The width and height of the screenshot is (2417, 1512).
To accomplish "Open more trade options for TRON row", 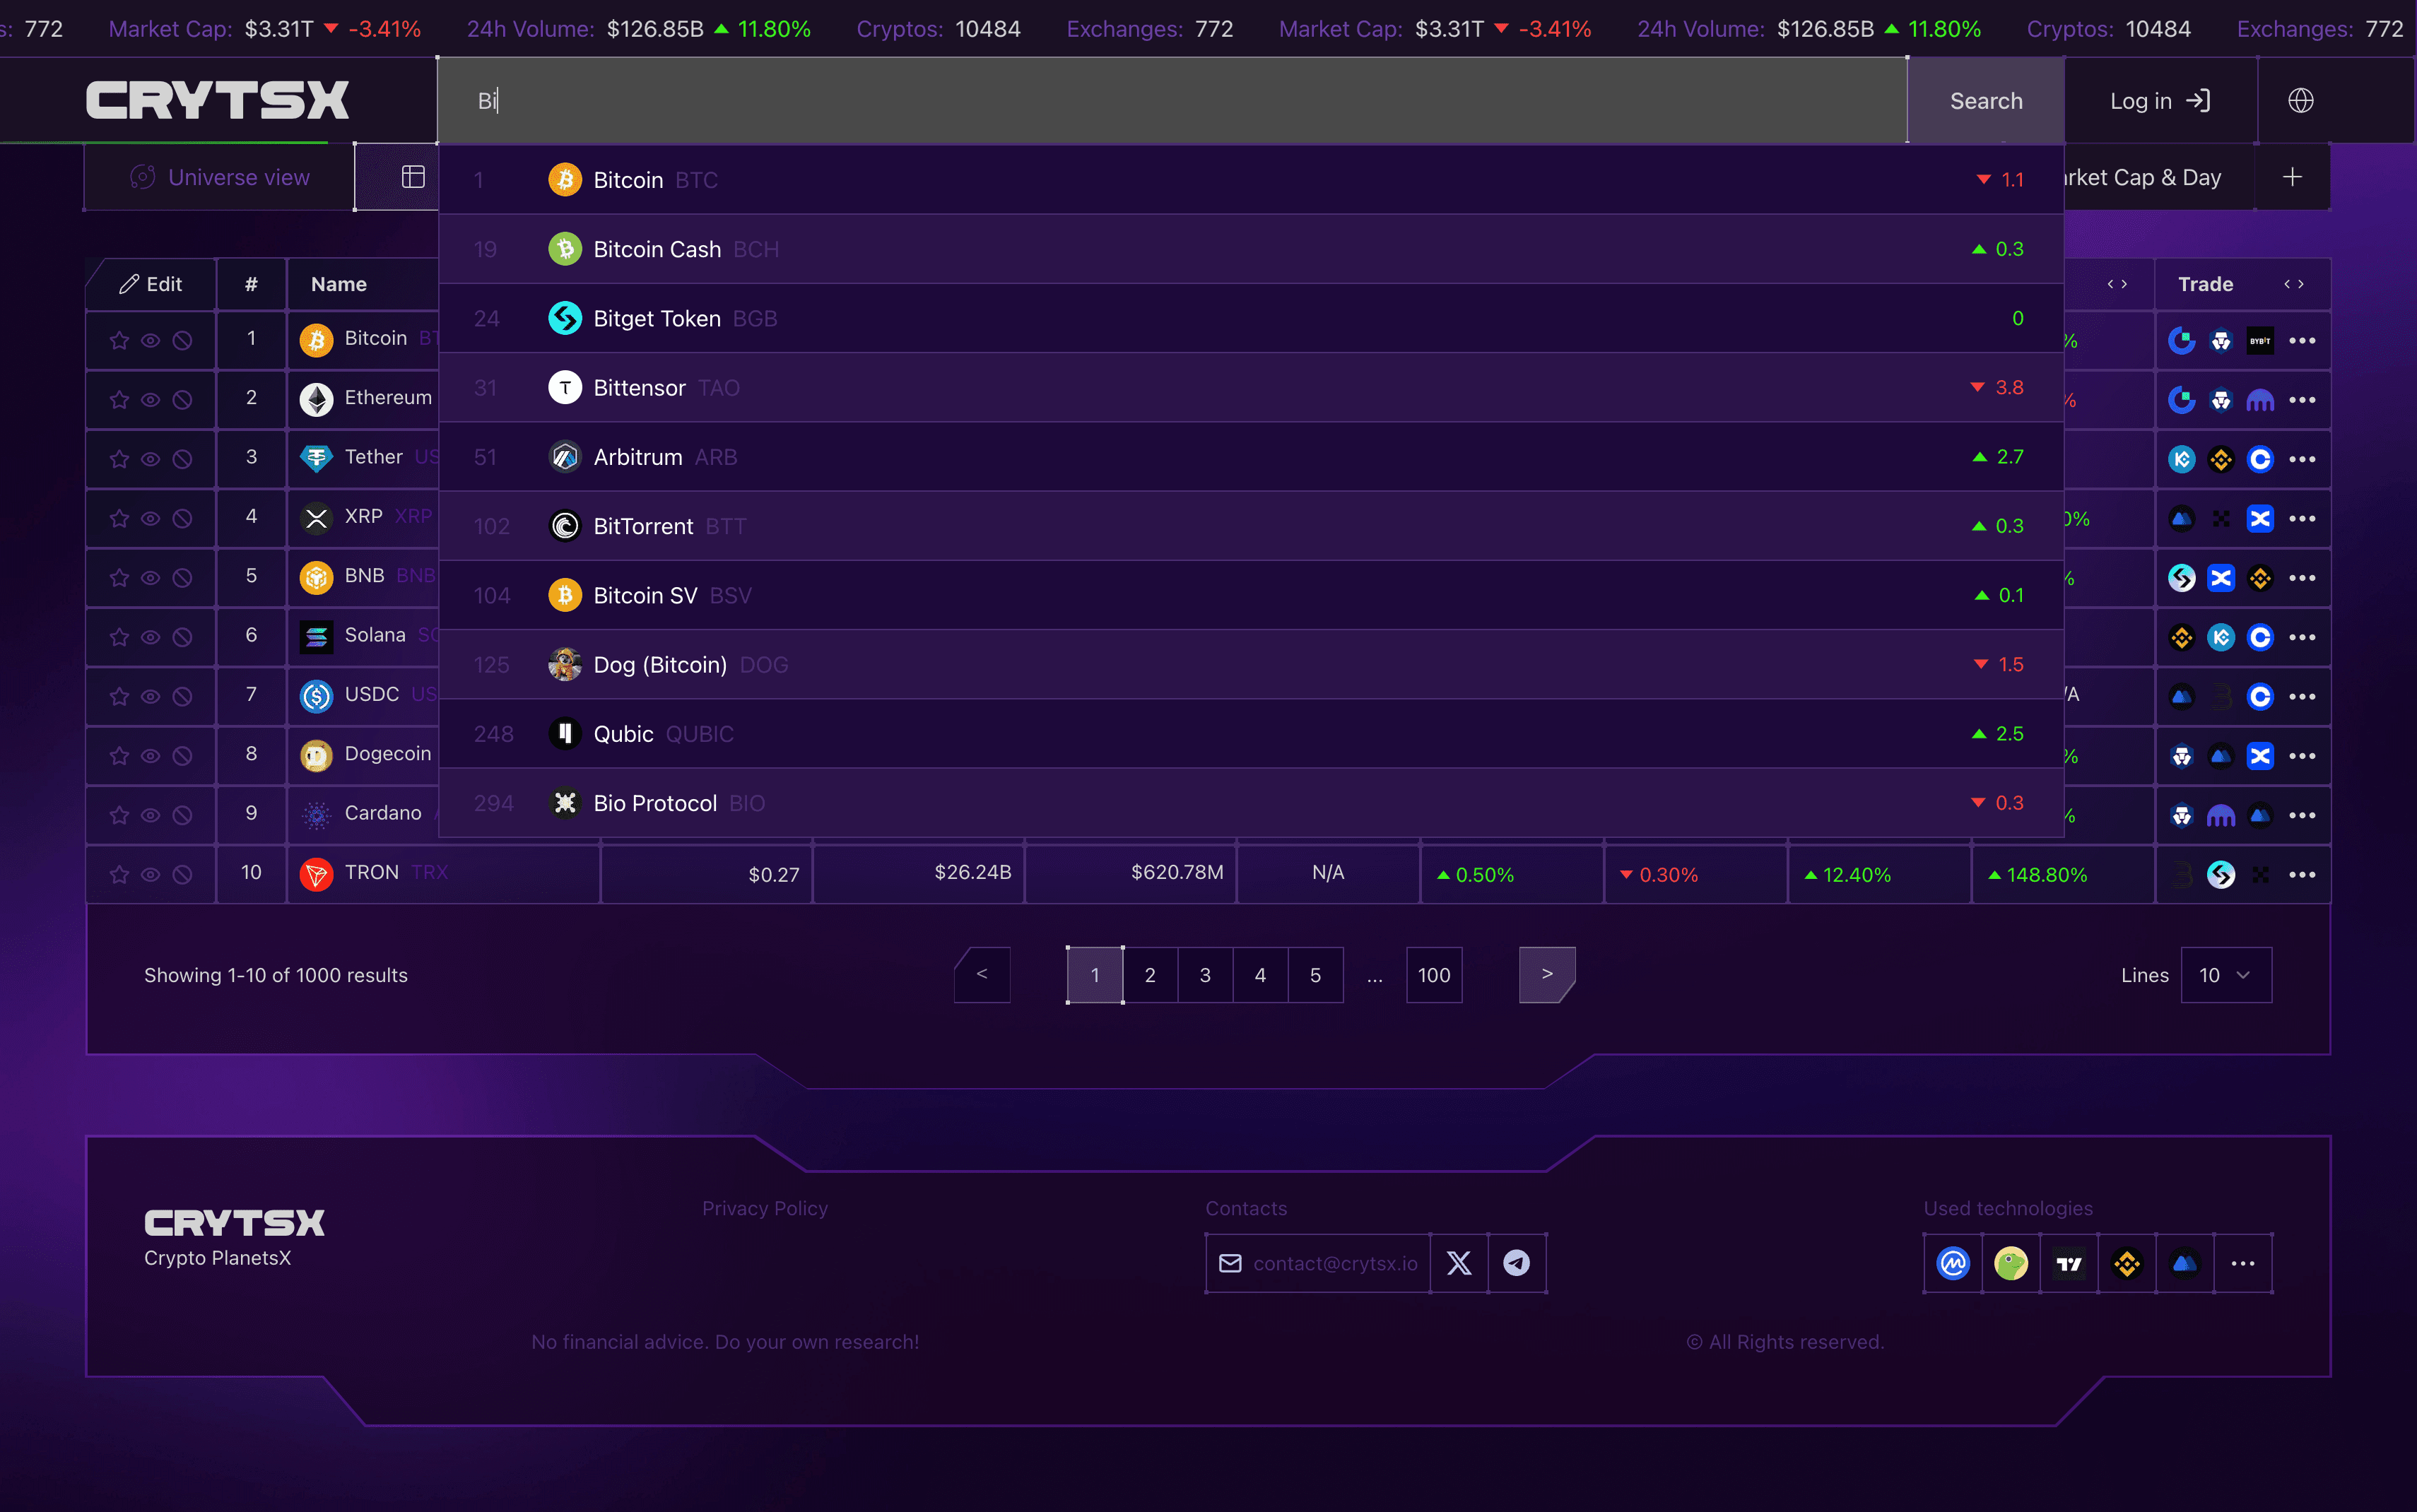I will (2302, 875).
